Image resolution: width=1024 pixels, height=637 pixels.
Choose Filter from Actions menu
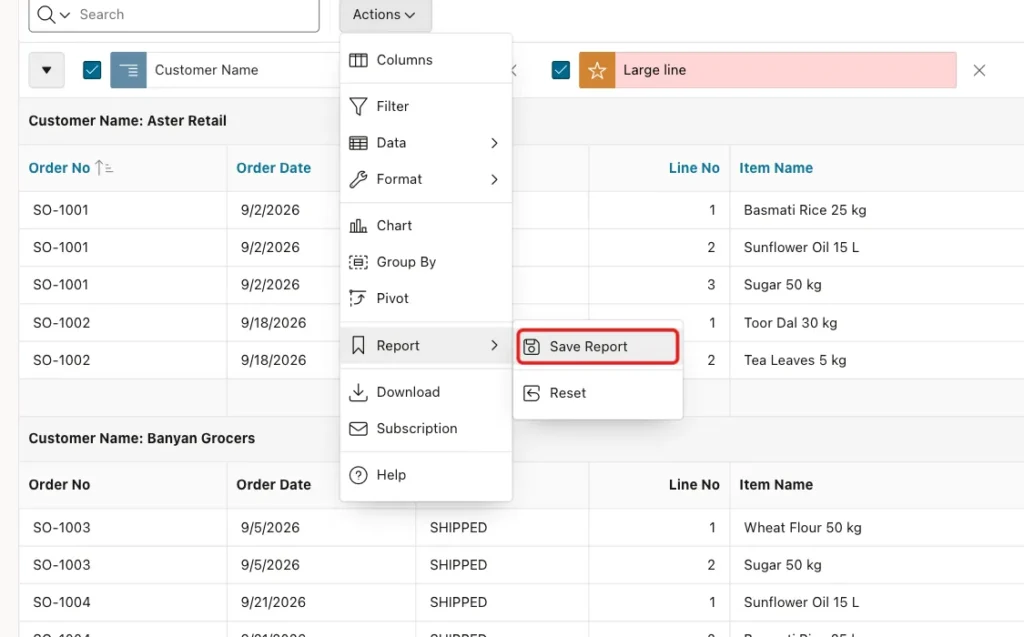tap(426, 106)
